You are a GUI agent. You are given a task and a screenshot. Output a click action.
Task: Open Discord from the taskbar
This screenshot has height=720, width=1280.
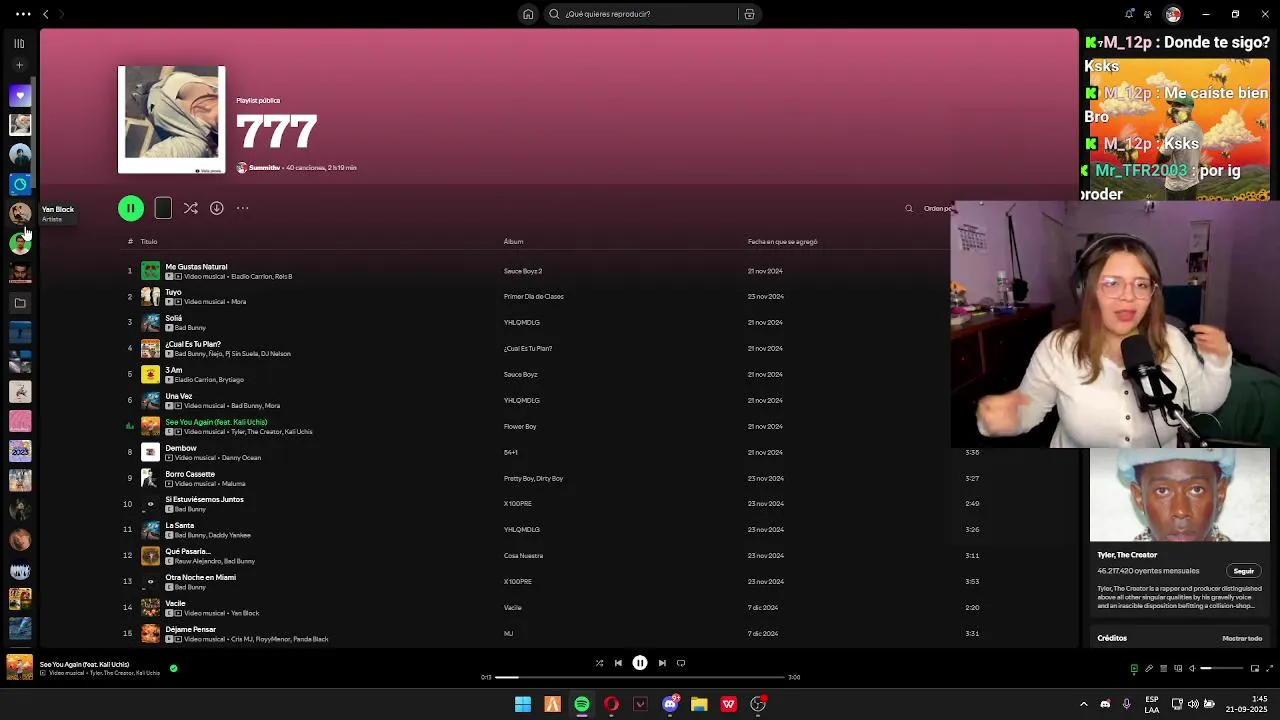[670, 704]
